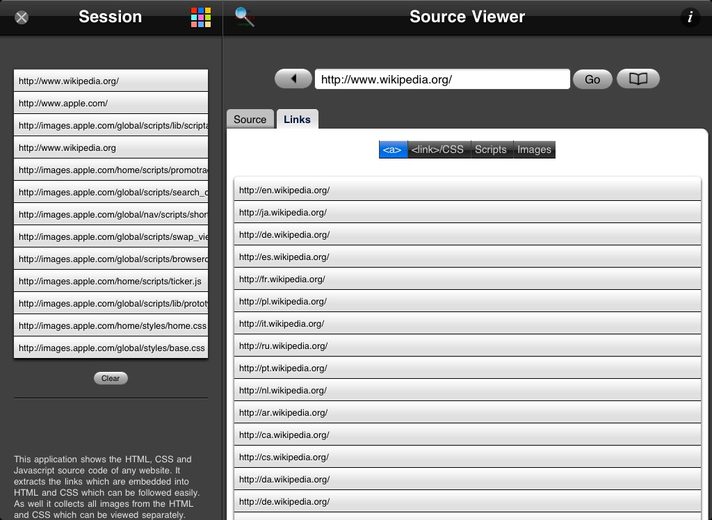Open session entry global/styles/base.css
Viewport: 712px width, 520px height.
click(x=111, y=347)
